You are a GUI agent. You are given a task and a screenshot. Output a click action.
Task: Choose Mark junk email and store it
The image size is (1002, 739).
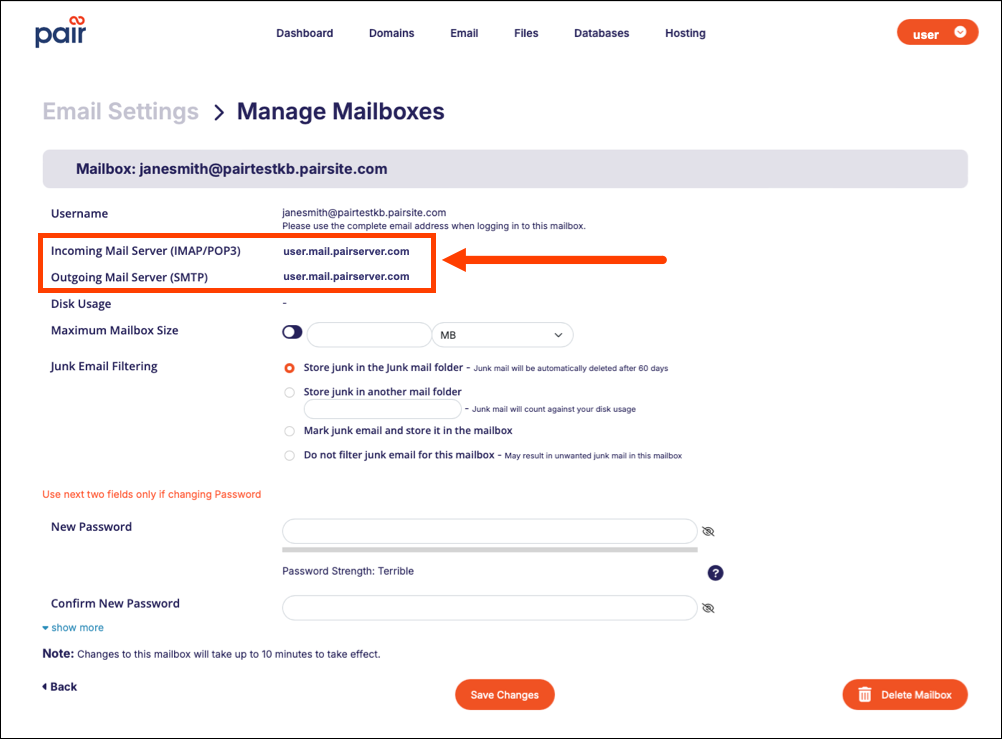[x=290, y=431]
